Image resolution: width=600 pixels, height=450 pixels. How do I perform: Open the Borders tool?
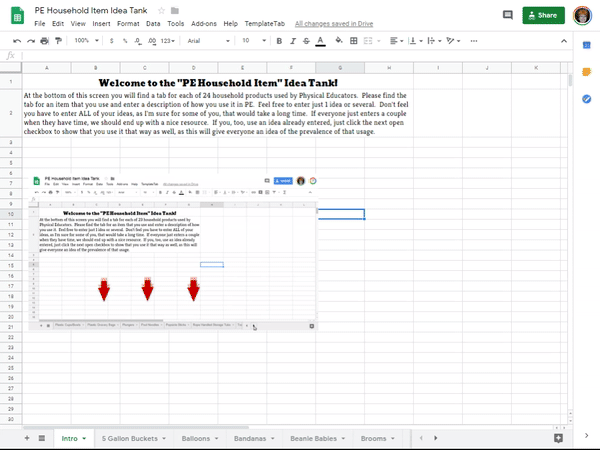tap(354, 41)
